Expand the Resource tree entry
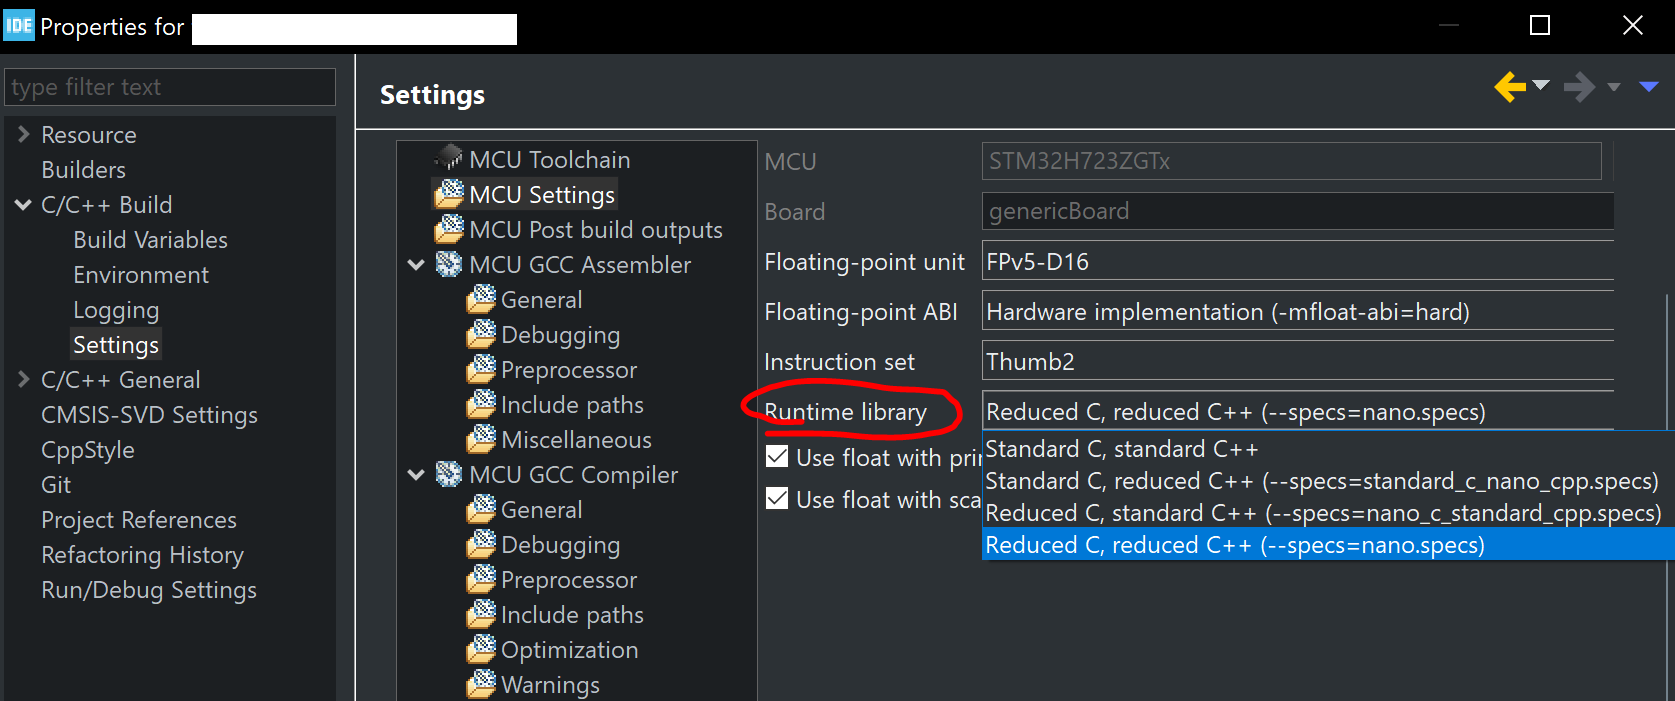Image resolution: width=1675 pixels, height=701 pixels. pos(22,133)
